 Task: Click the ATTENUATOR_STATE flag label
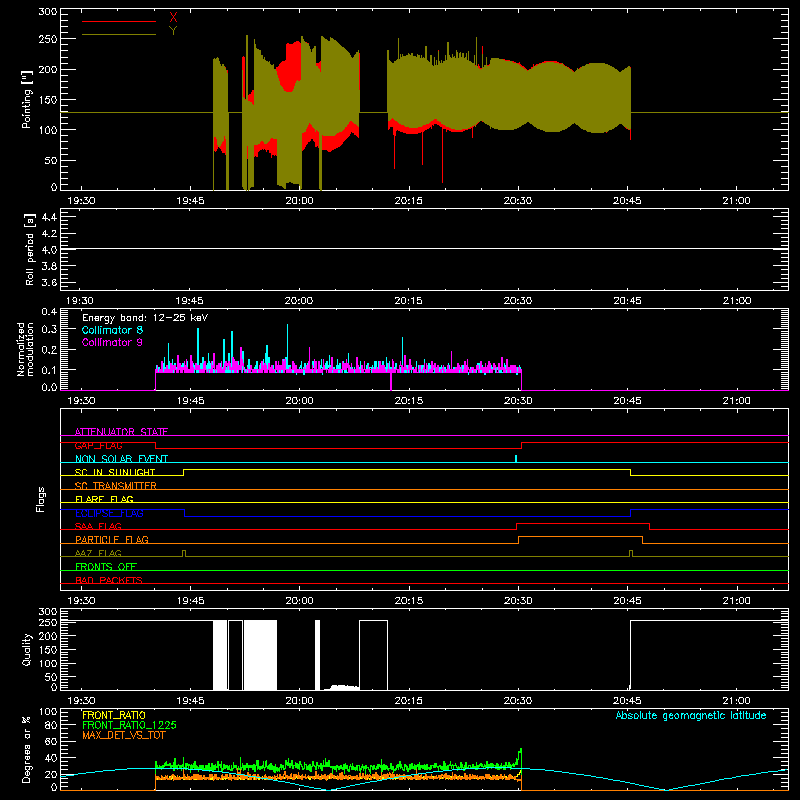(121, 432)
